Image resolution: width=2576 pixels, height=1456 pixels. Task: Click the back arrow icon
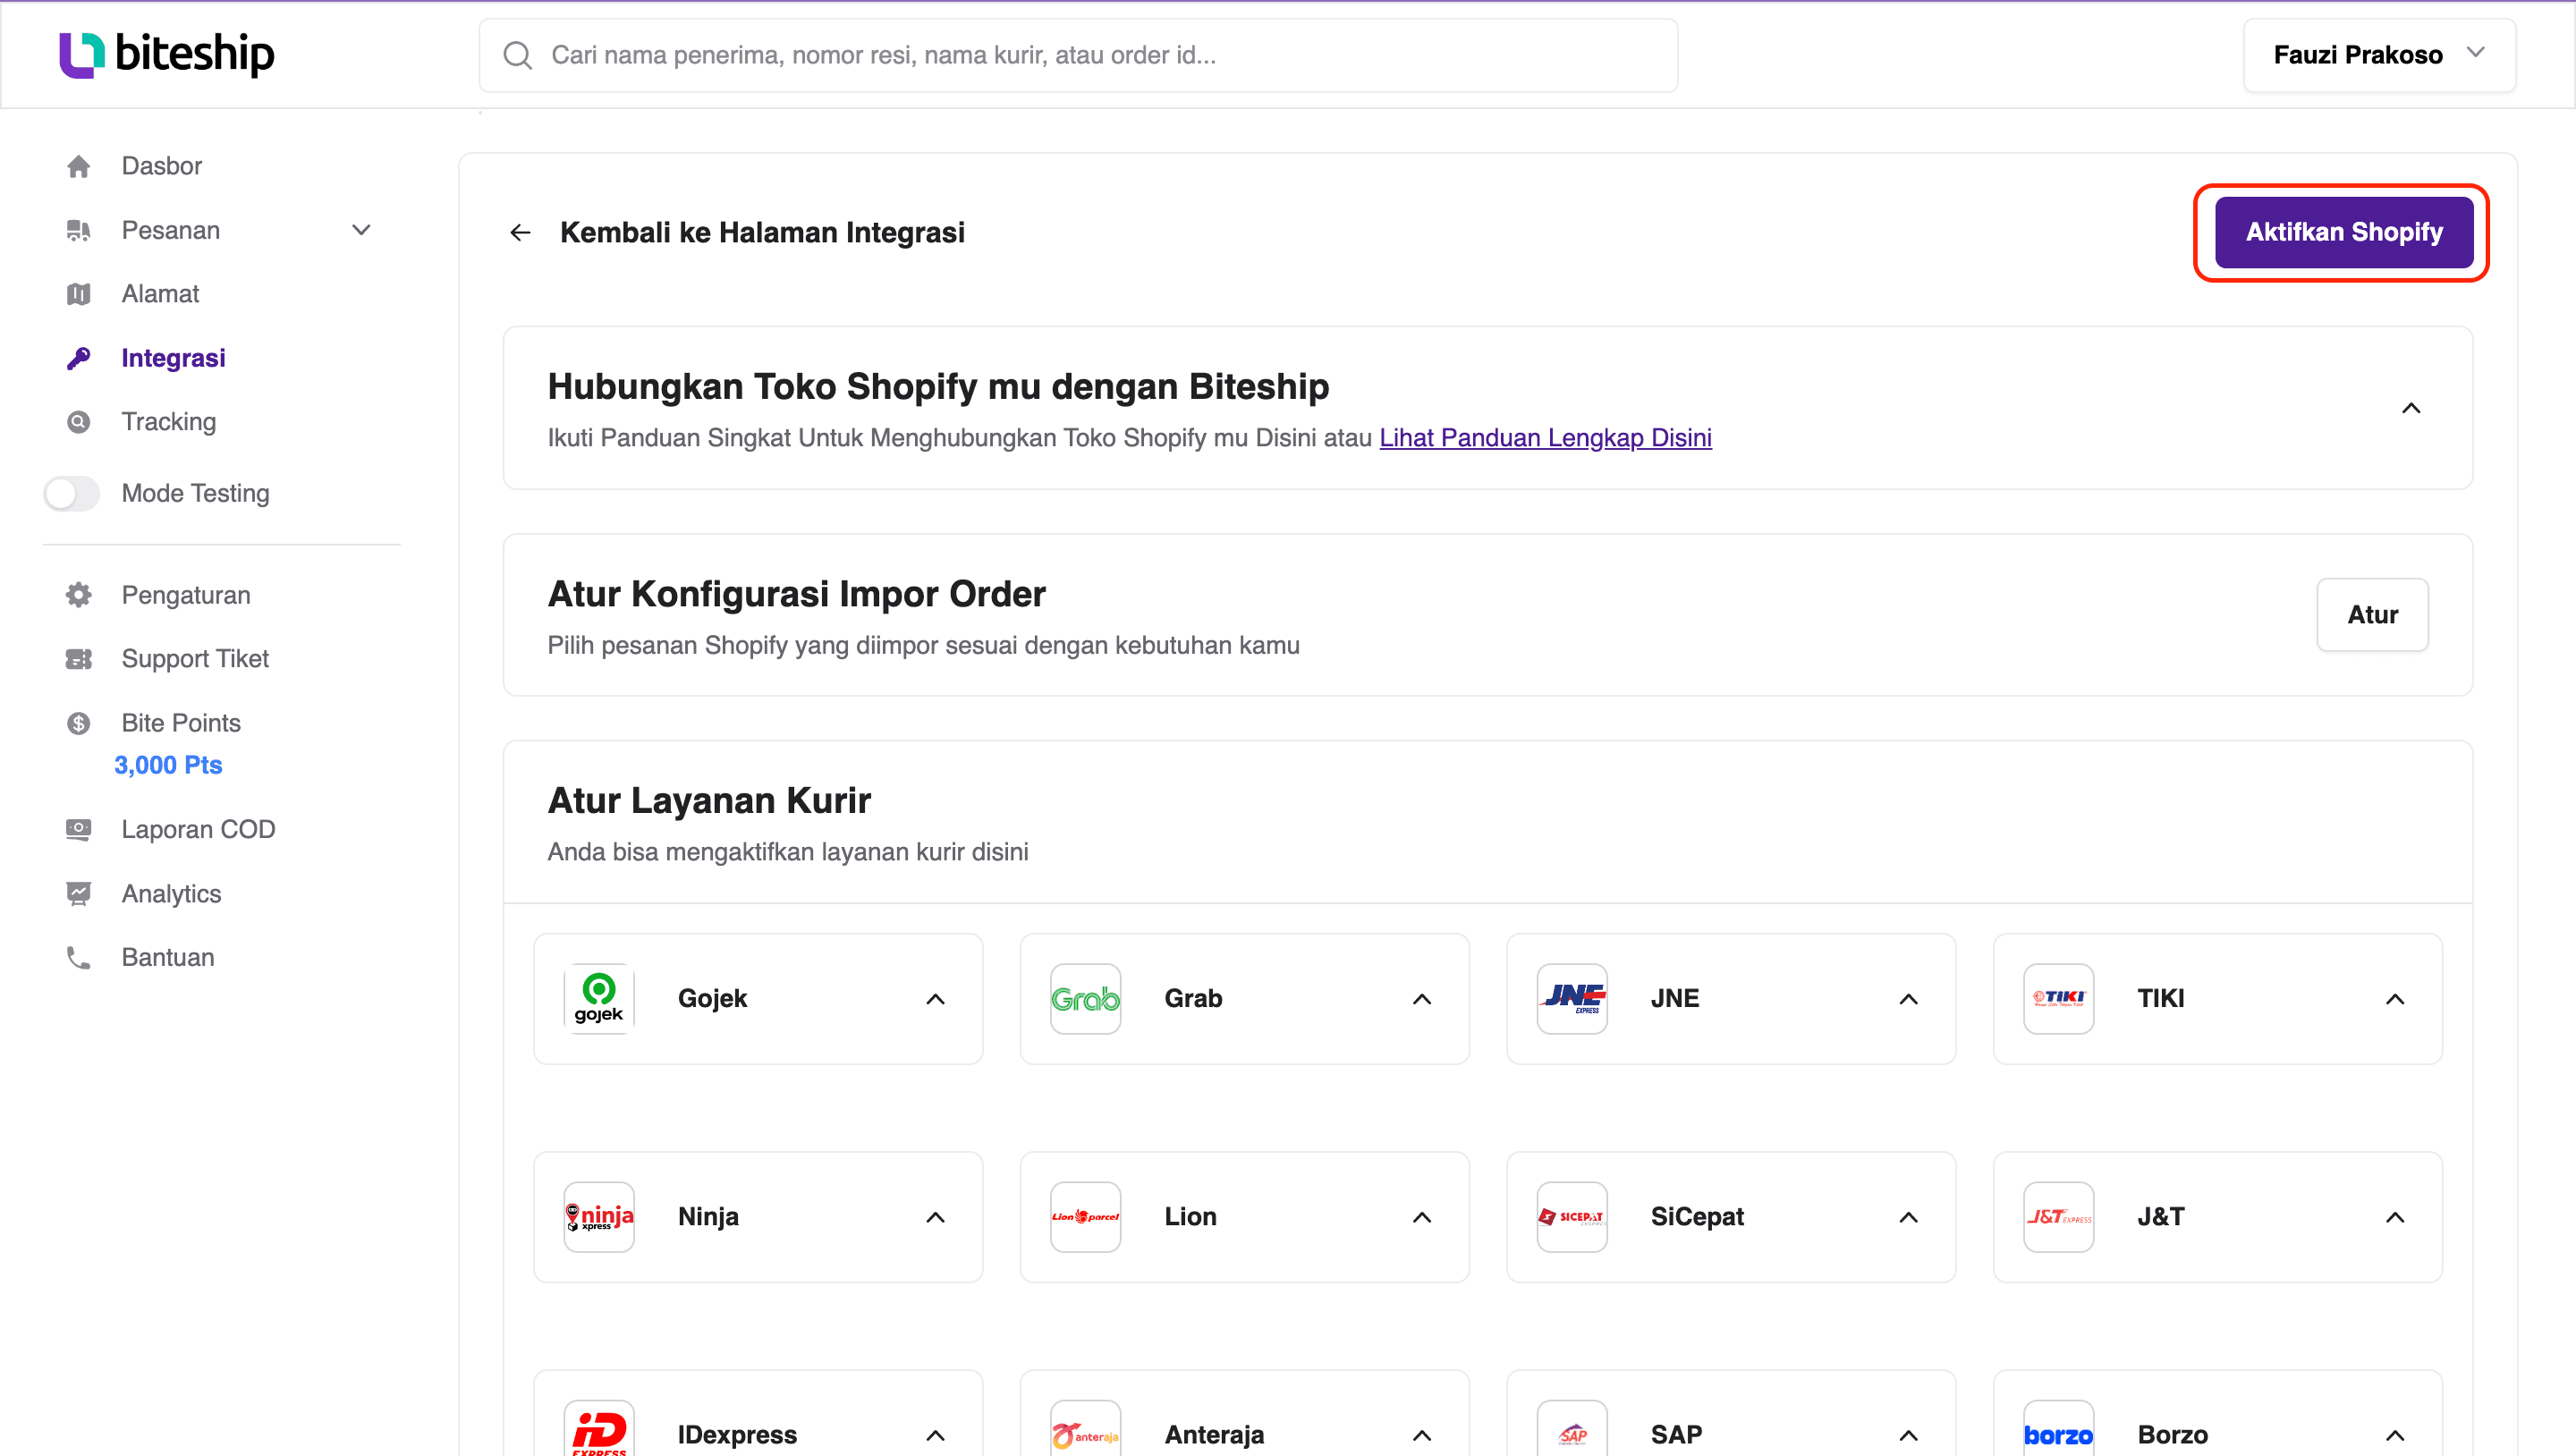pyautogui.click(x=520, y=233)
